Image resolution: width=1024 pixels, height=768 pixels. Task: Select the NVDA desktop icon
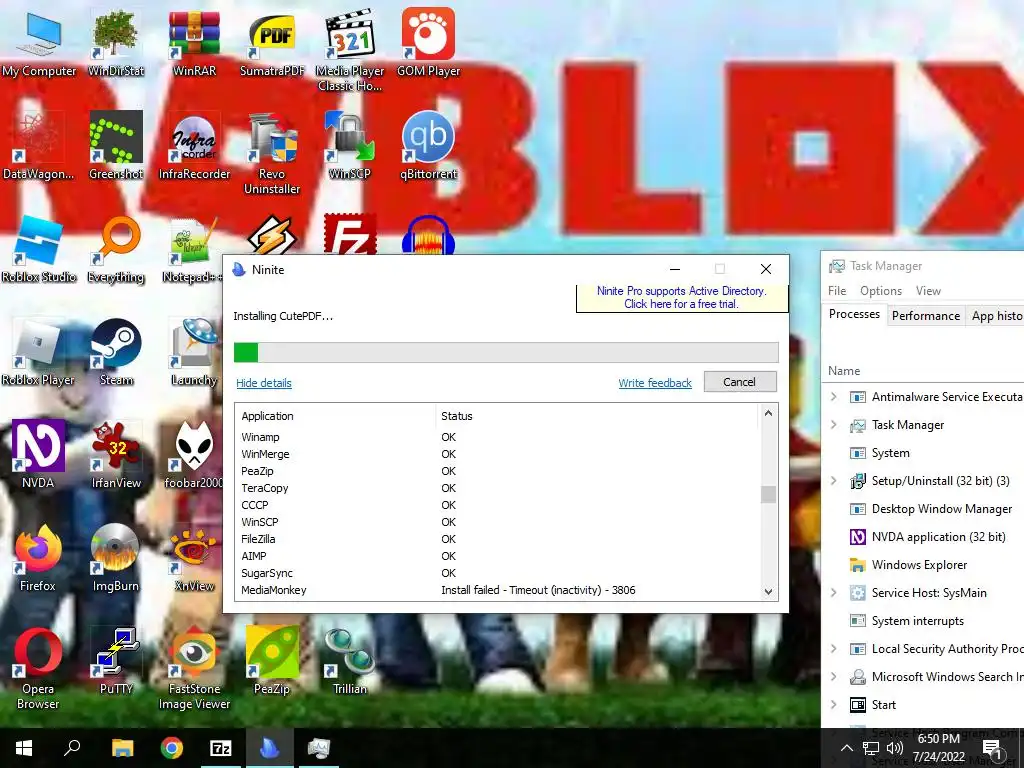[x=39, y=455]
